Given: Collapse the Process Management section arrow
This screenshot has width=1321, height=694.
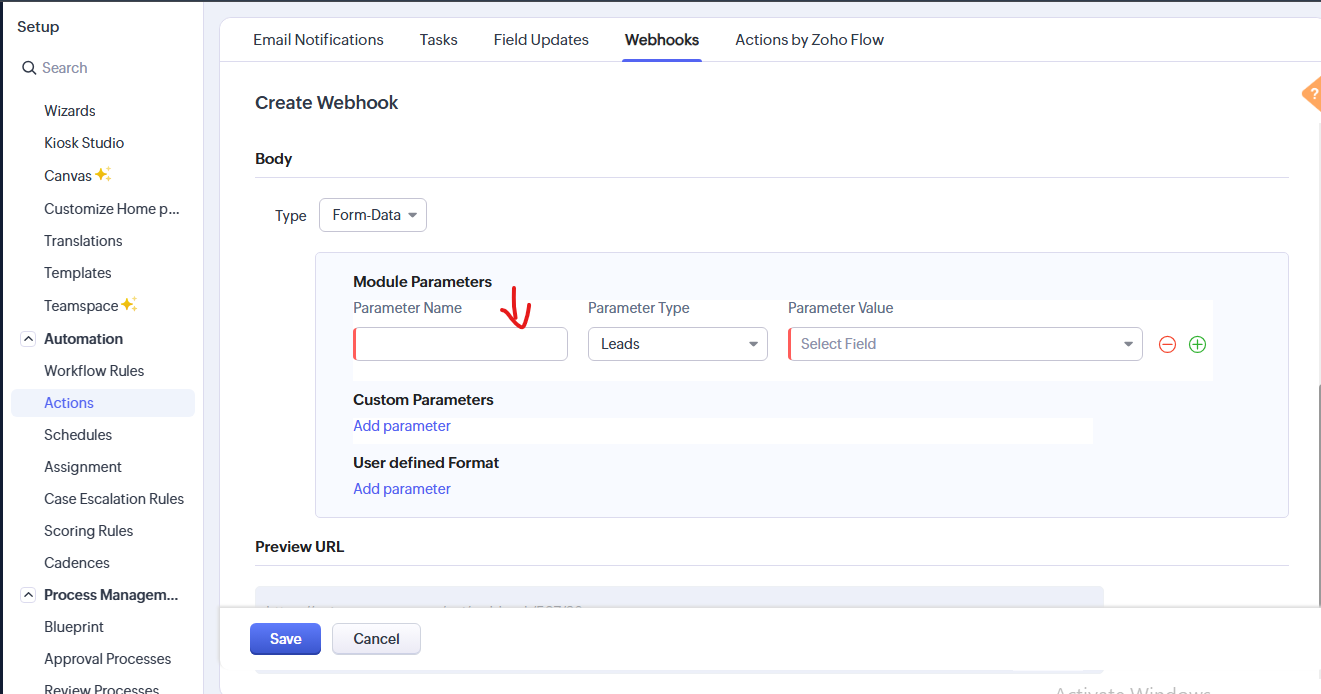Looking at the screenshot, I should (28, 595).
